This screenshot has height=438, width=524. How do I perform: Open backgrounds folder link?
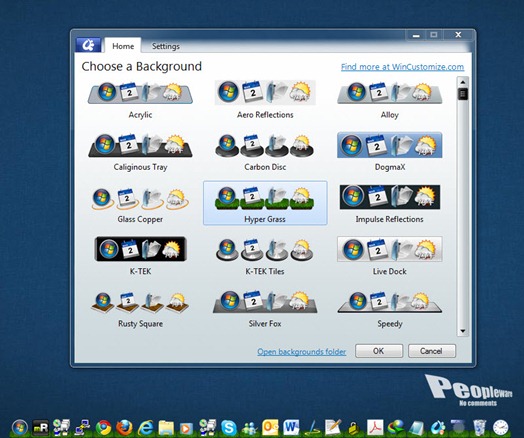(301, 352)
